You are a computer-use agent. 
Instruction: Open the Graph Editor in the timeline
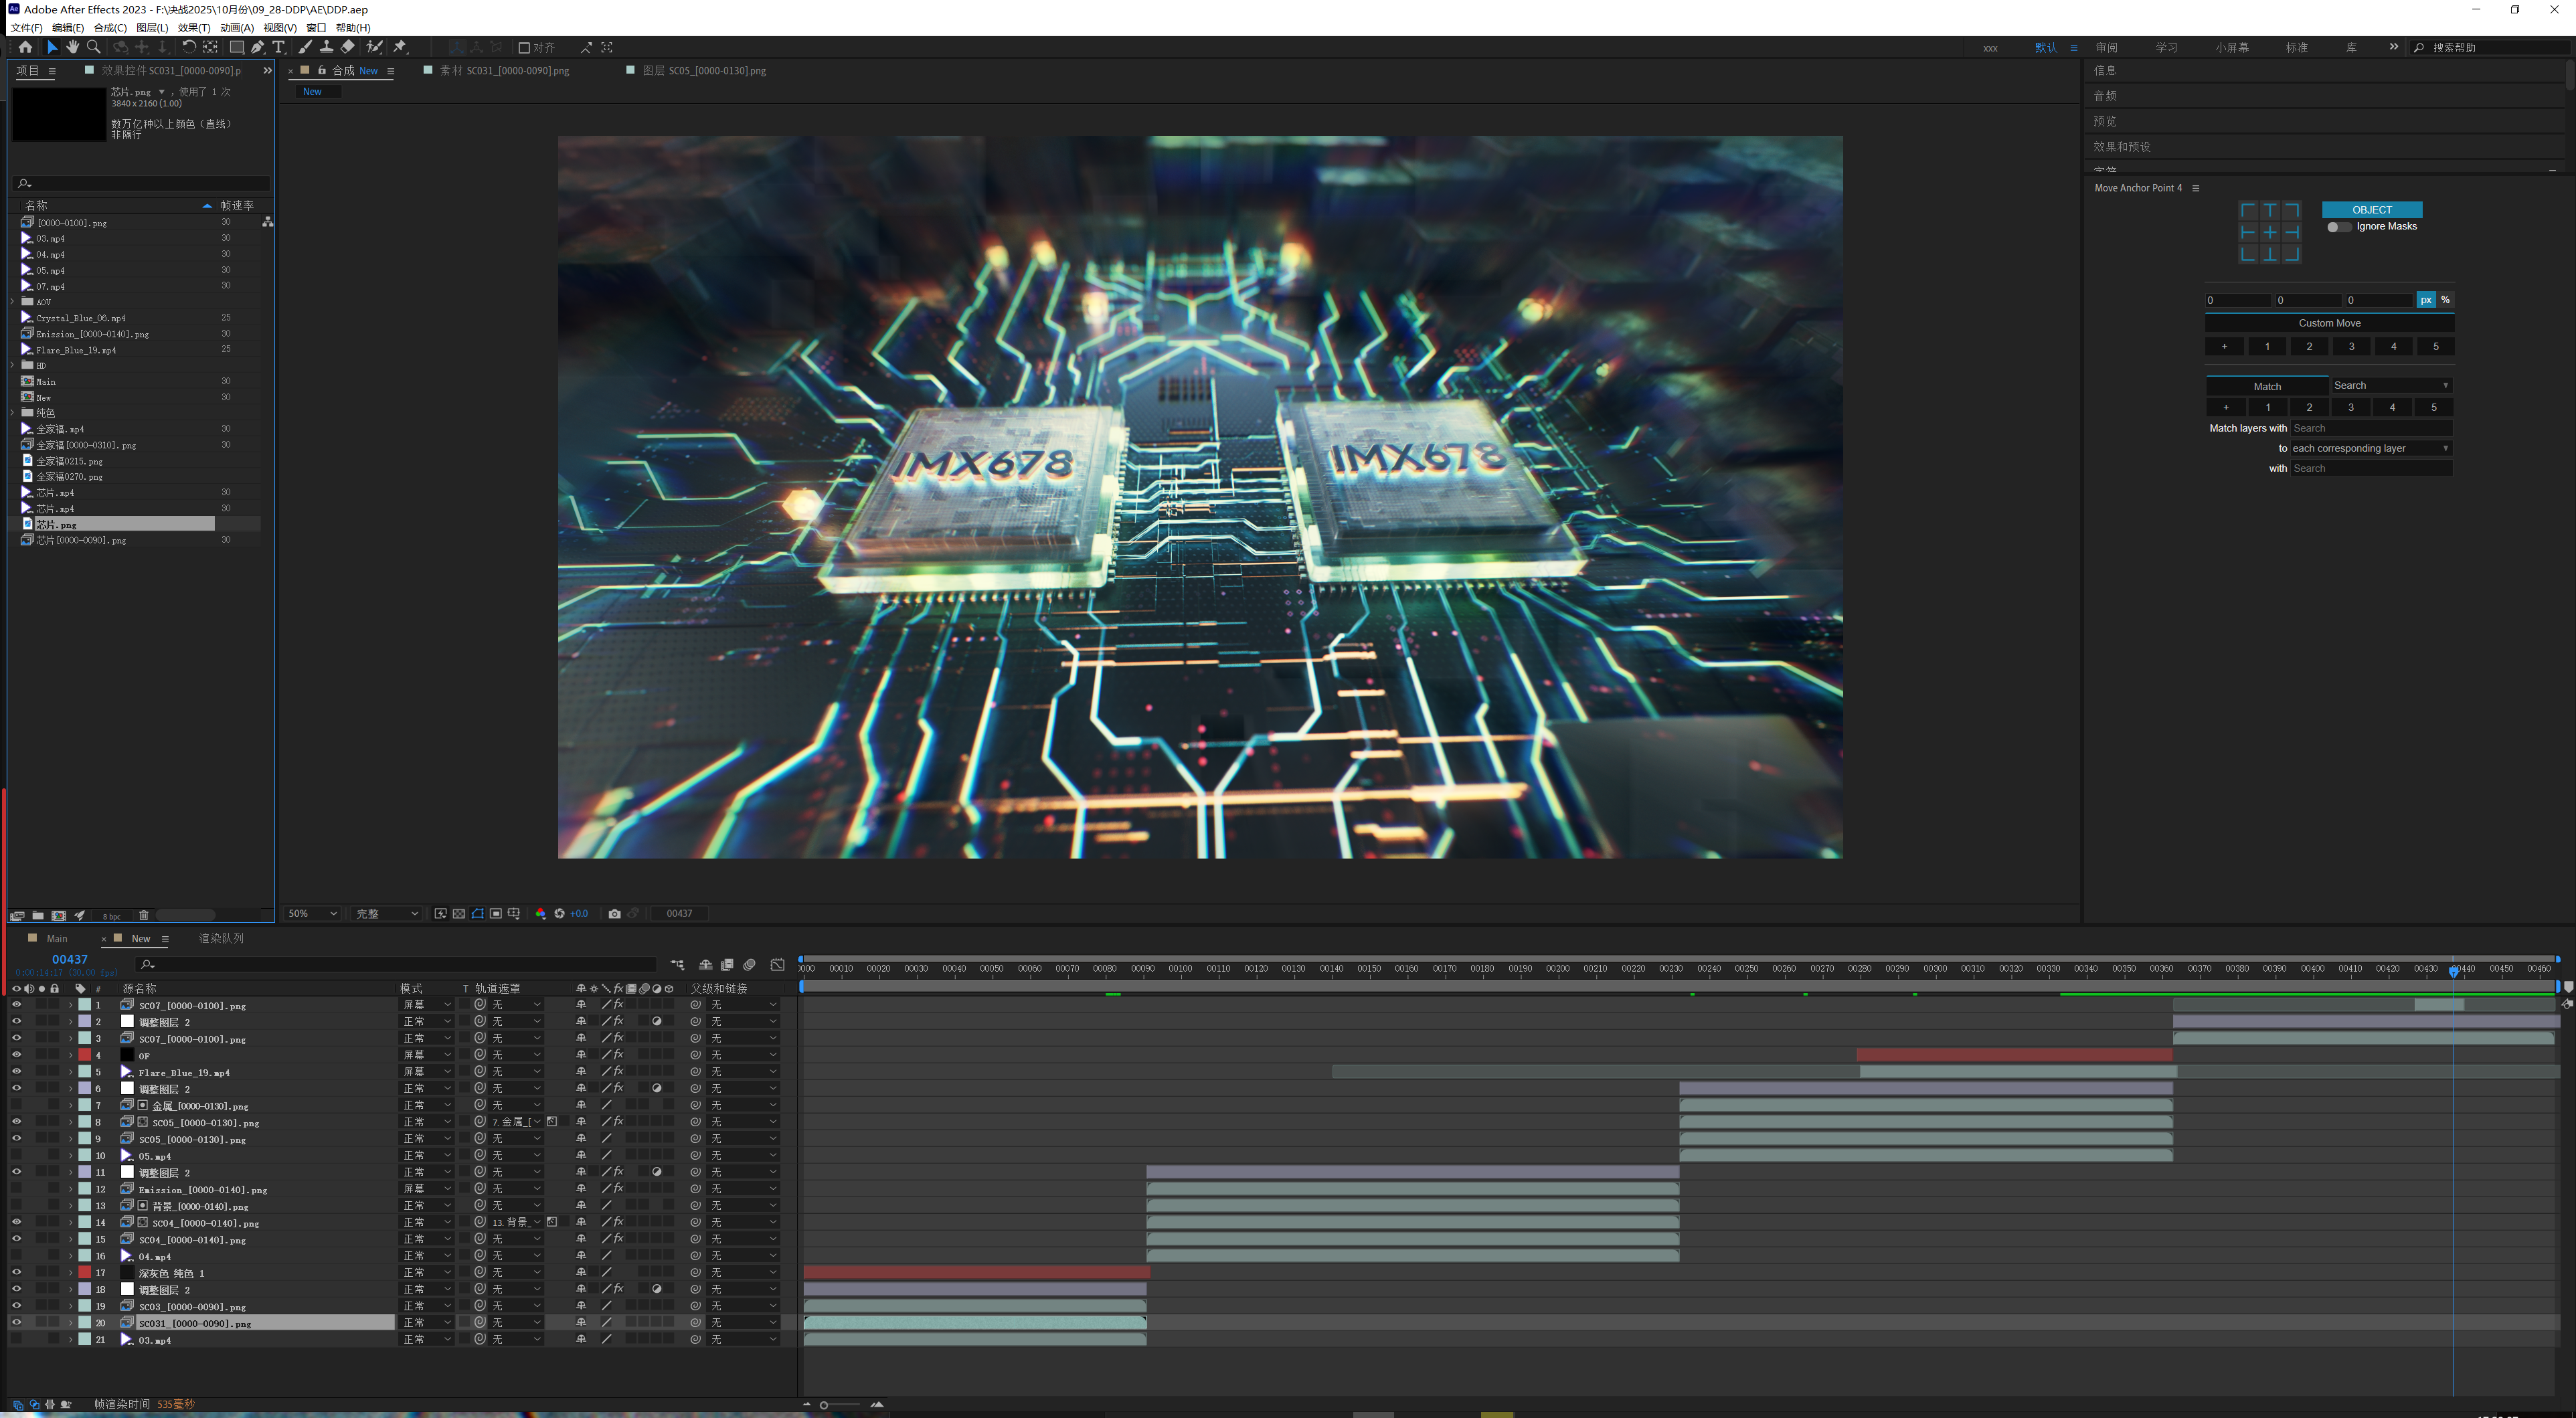point(777,964)
